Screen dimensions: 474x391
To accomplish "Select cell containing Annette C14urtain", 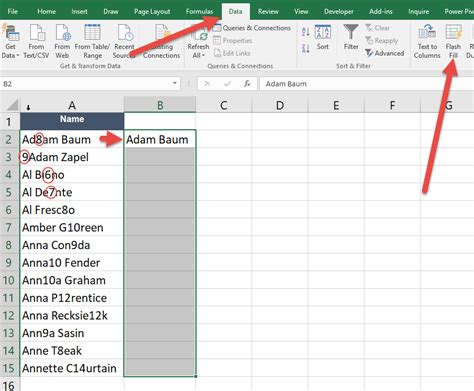I will pos(72,368).
